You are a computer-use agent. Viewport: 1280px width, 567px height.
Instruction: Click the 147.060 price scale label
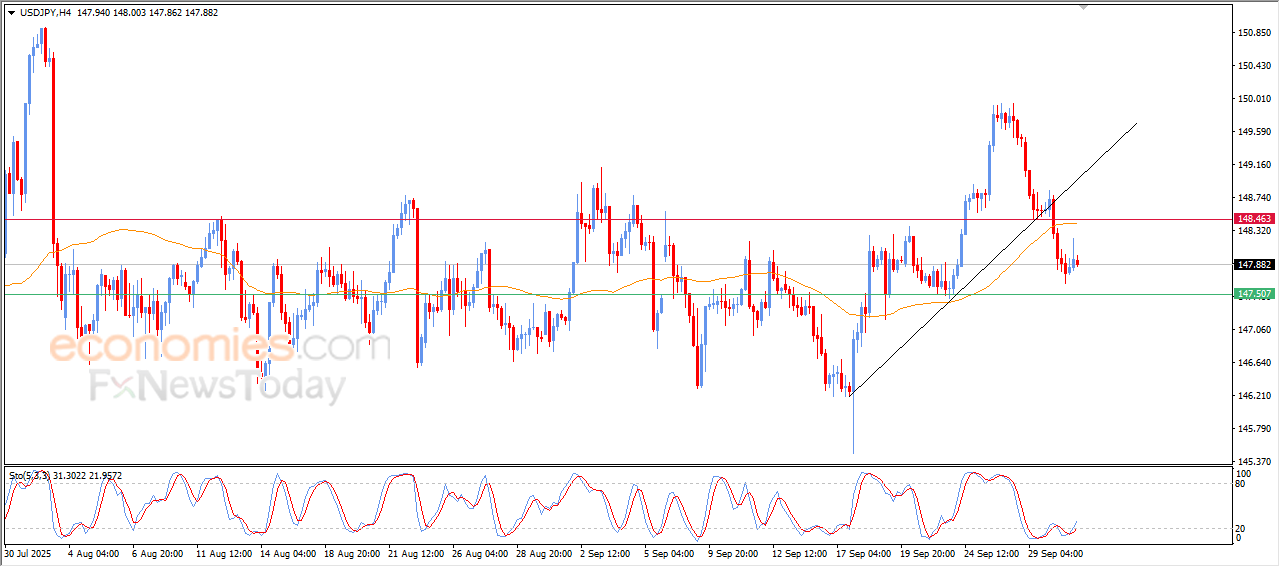click(x=1254, y=329)
